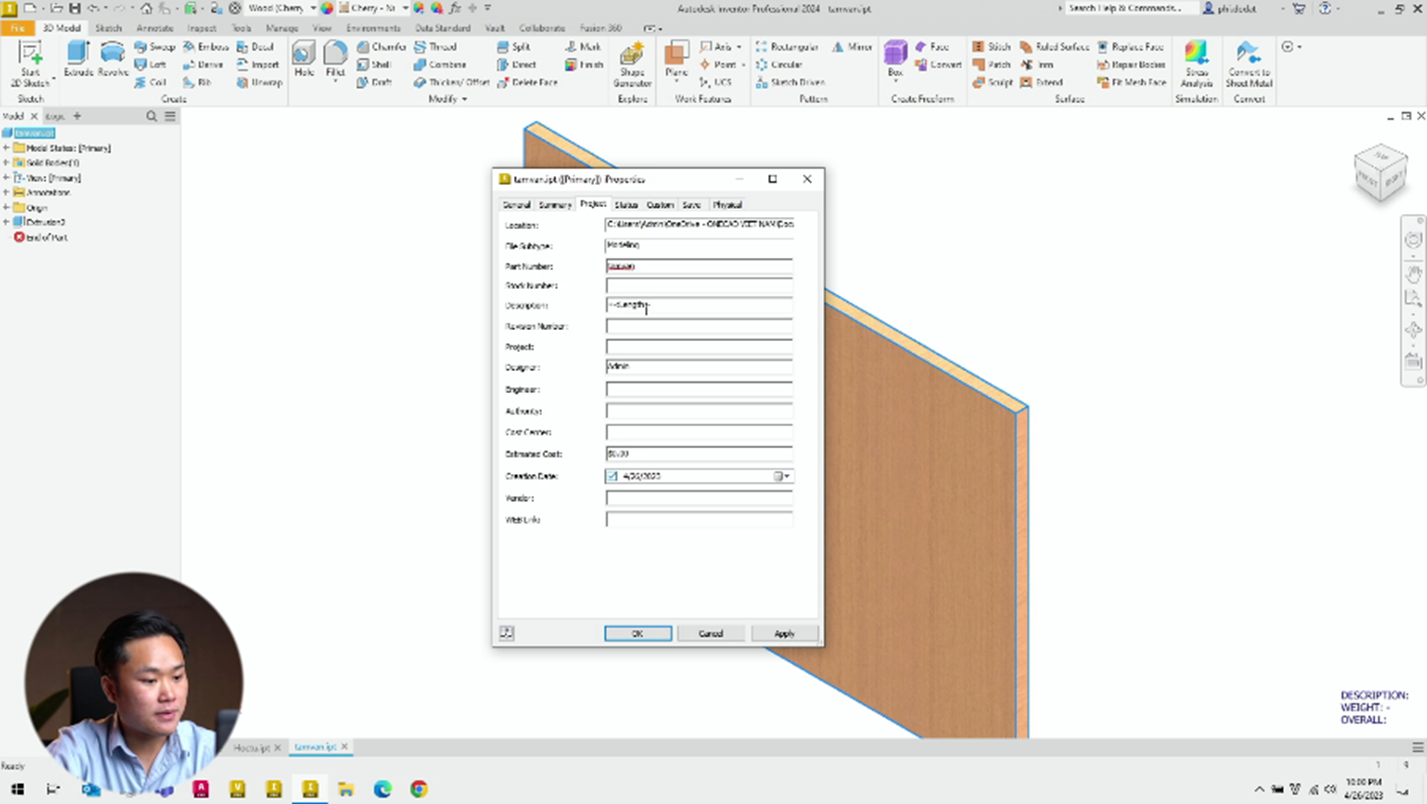Click the Replace Face tool
Screen dimensions: 1427x804
[x=1130, y=47]
